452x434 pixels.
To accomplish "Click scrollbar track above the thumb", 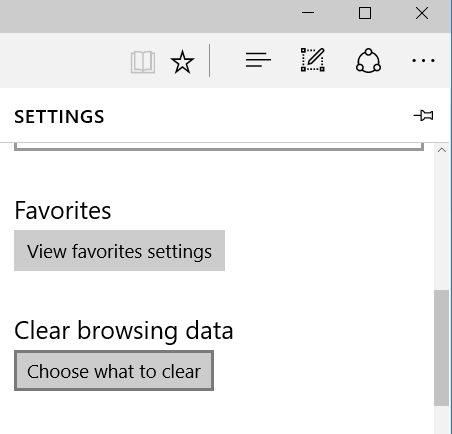I will (441, 223).
